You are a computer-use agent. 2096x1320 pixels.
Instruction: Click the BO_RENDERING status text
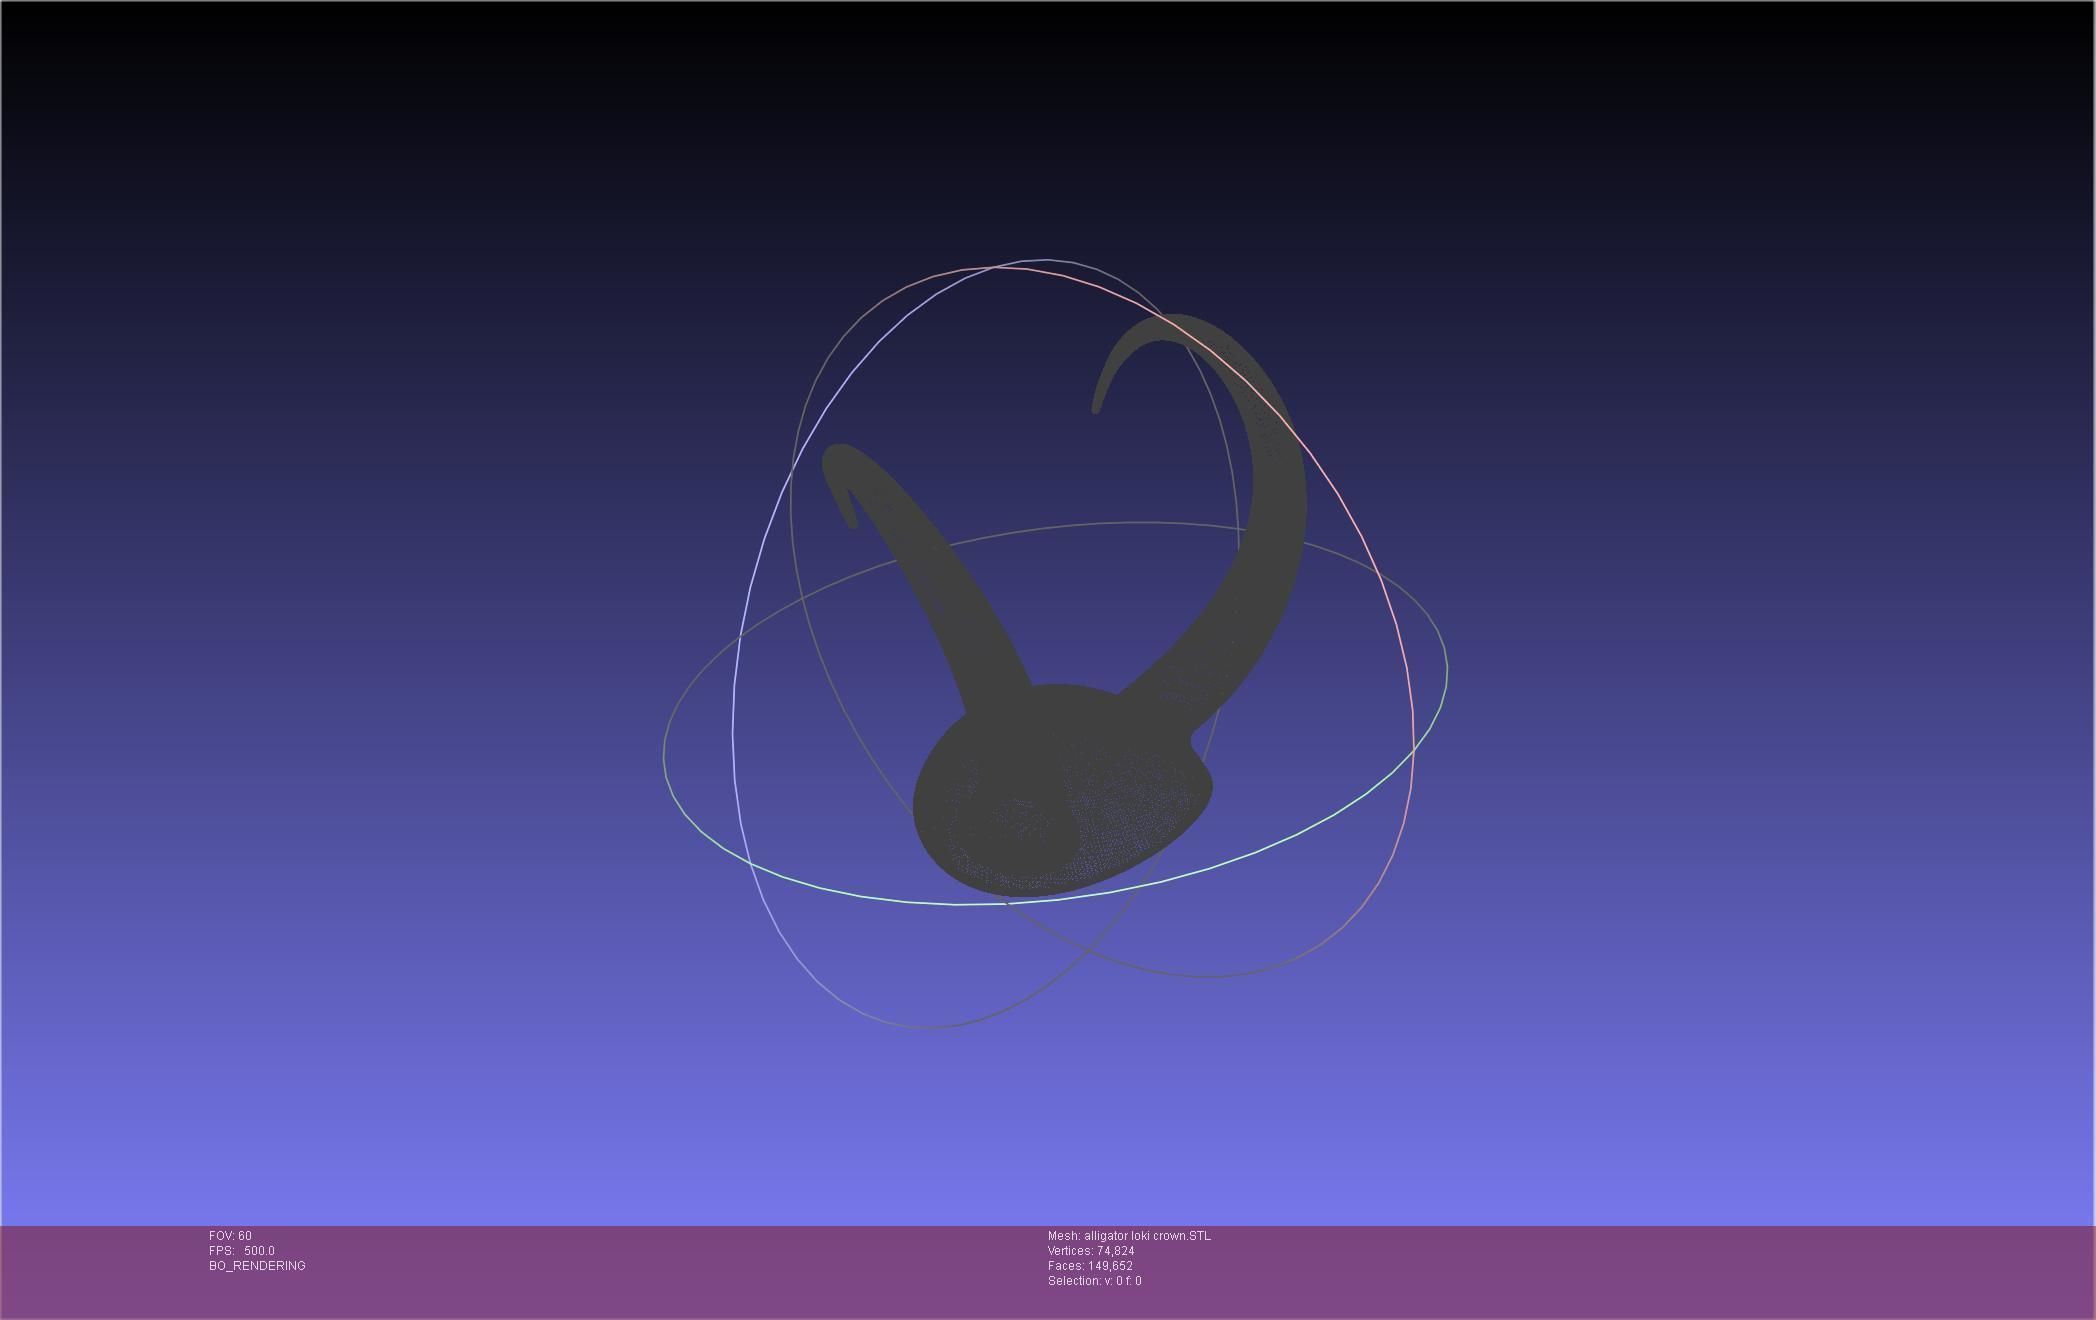point(257,1266)
